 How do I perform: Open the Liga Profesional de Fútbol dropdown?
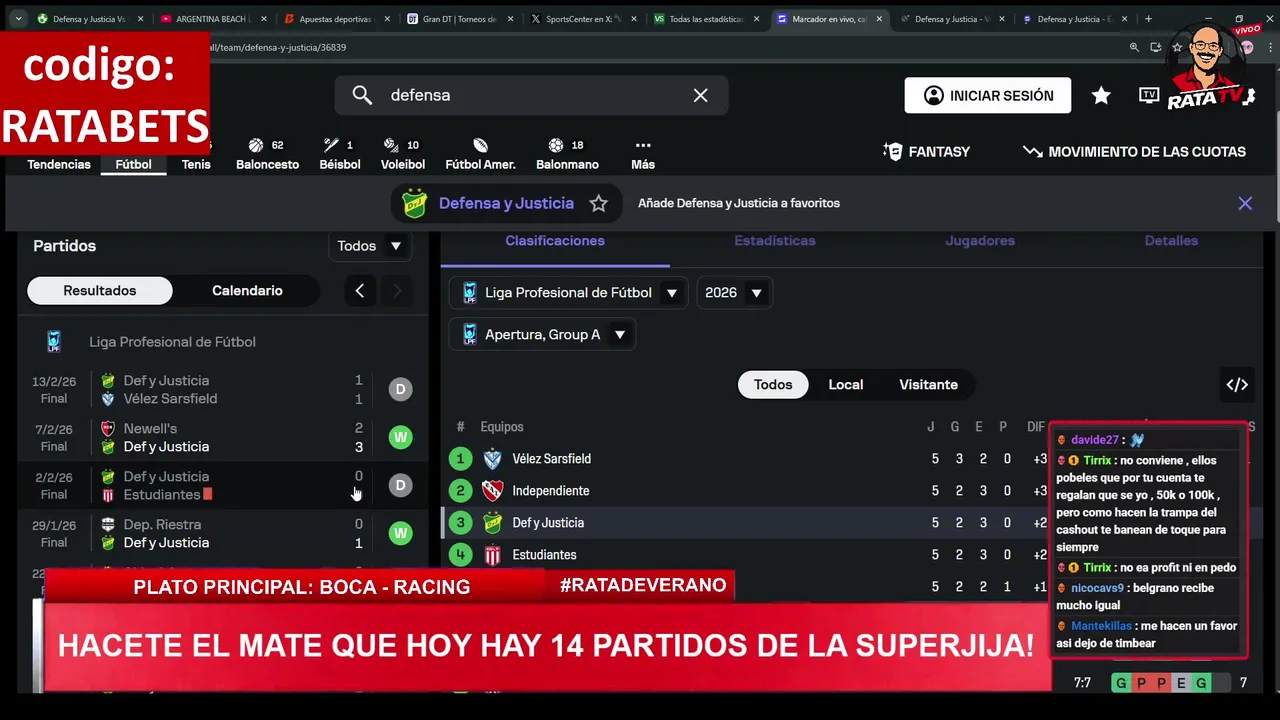[568, 293]
